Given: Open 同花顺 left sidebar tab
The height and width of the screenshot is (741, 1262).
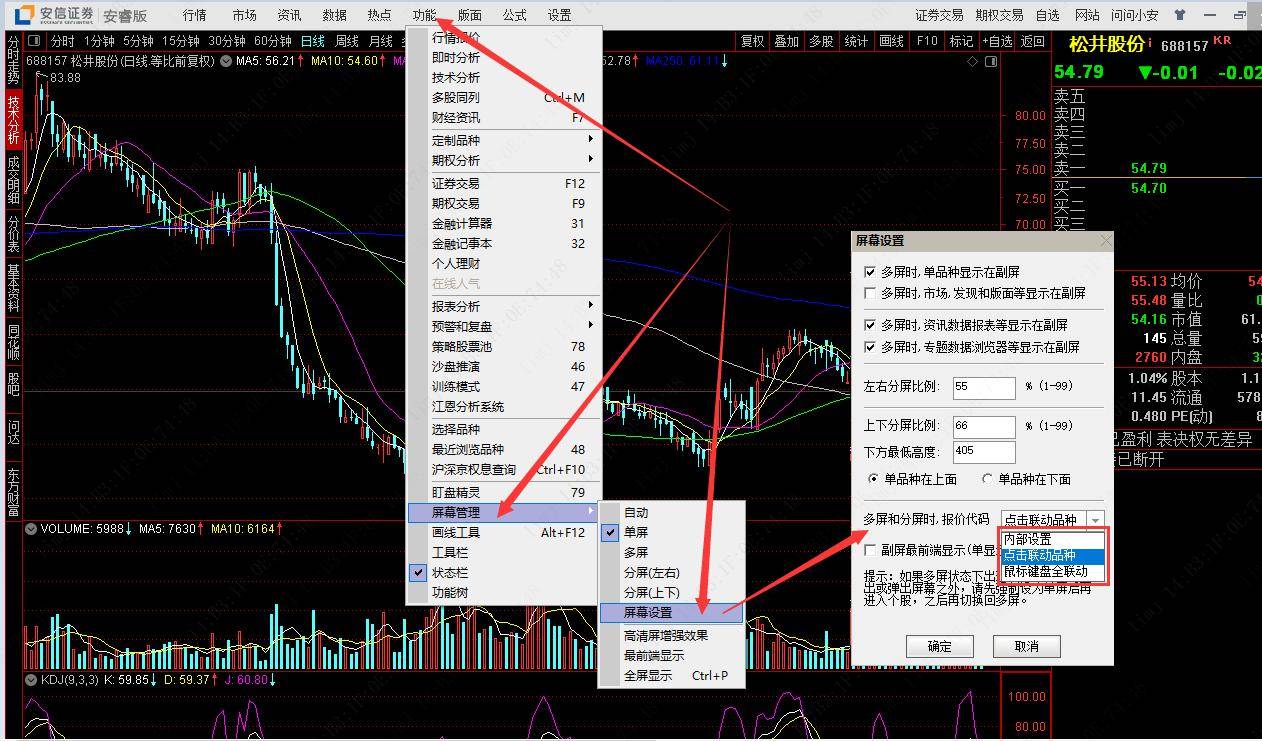Looking at the screenshot, I should (x=13, y=340).
